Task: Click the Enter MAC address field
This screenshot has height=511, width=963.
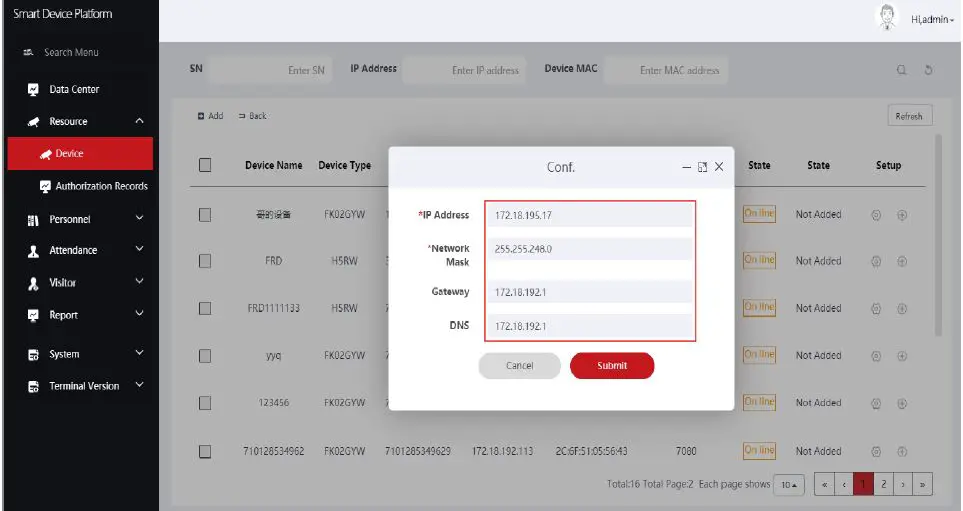Action: pos(666,70)
